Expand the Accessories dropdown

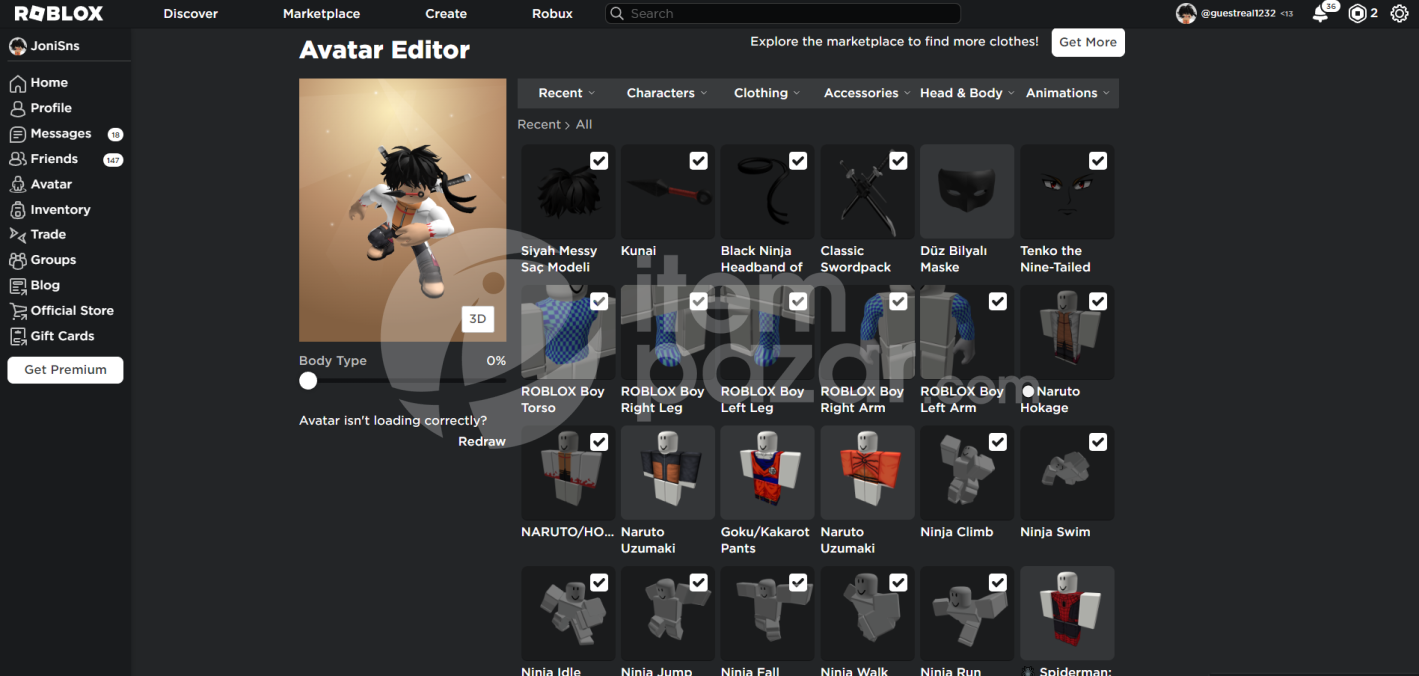867,93
